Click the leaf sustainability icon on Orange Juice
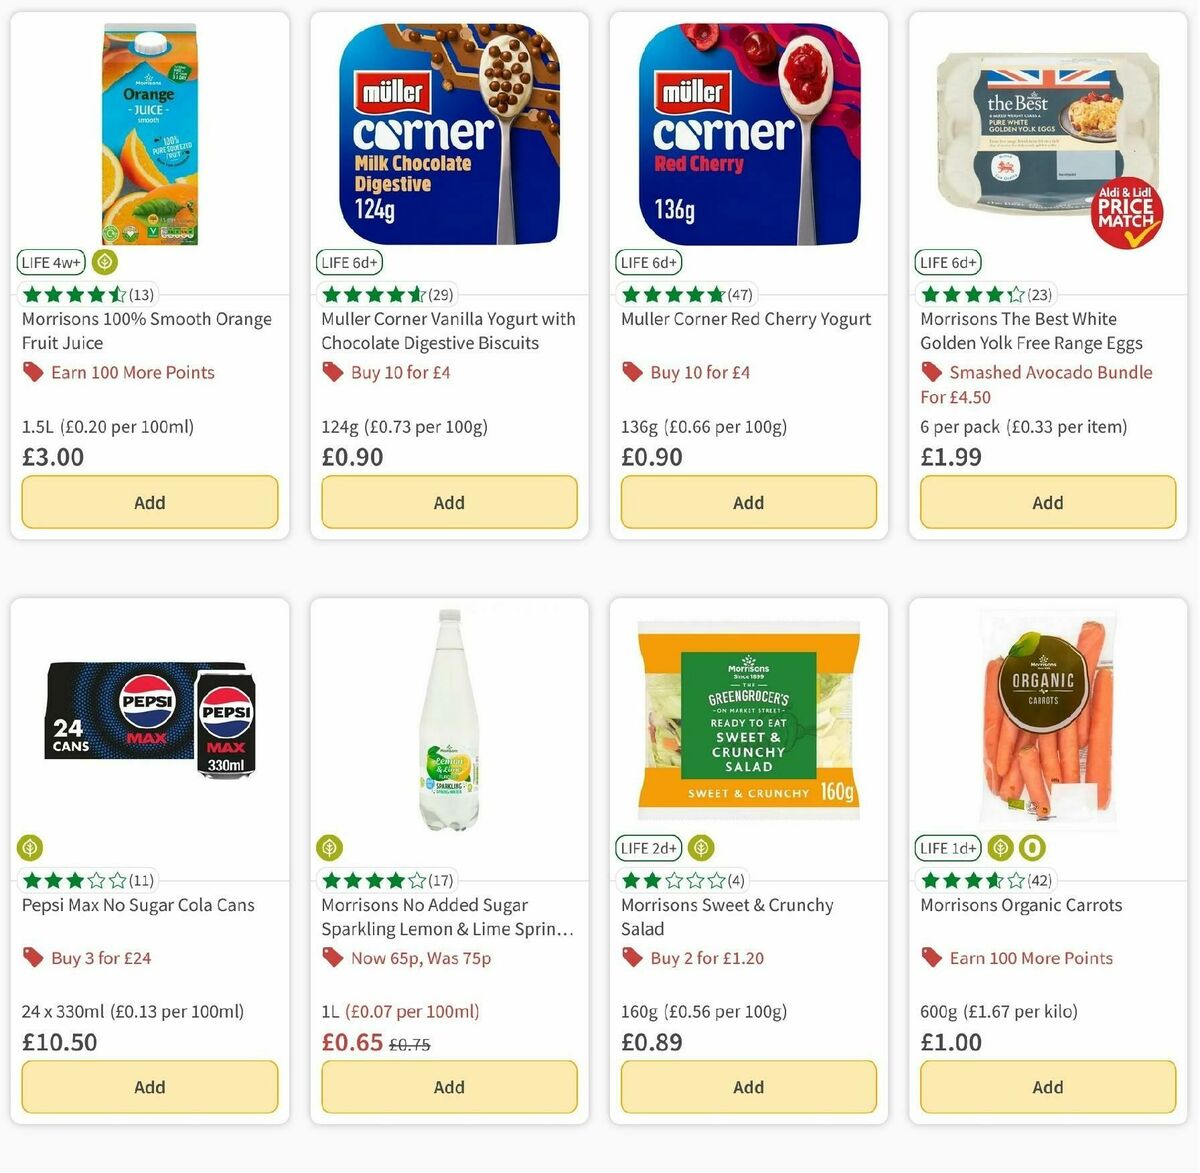The width and height of the screenshot is (1200, 1173). [x=104, y=262]
